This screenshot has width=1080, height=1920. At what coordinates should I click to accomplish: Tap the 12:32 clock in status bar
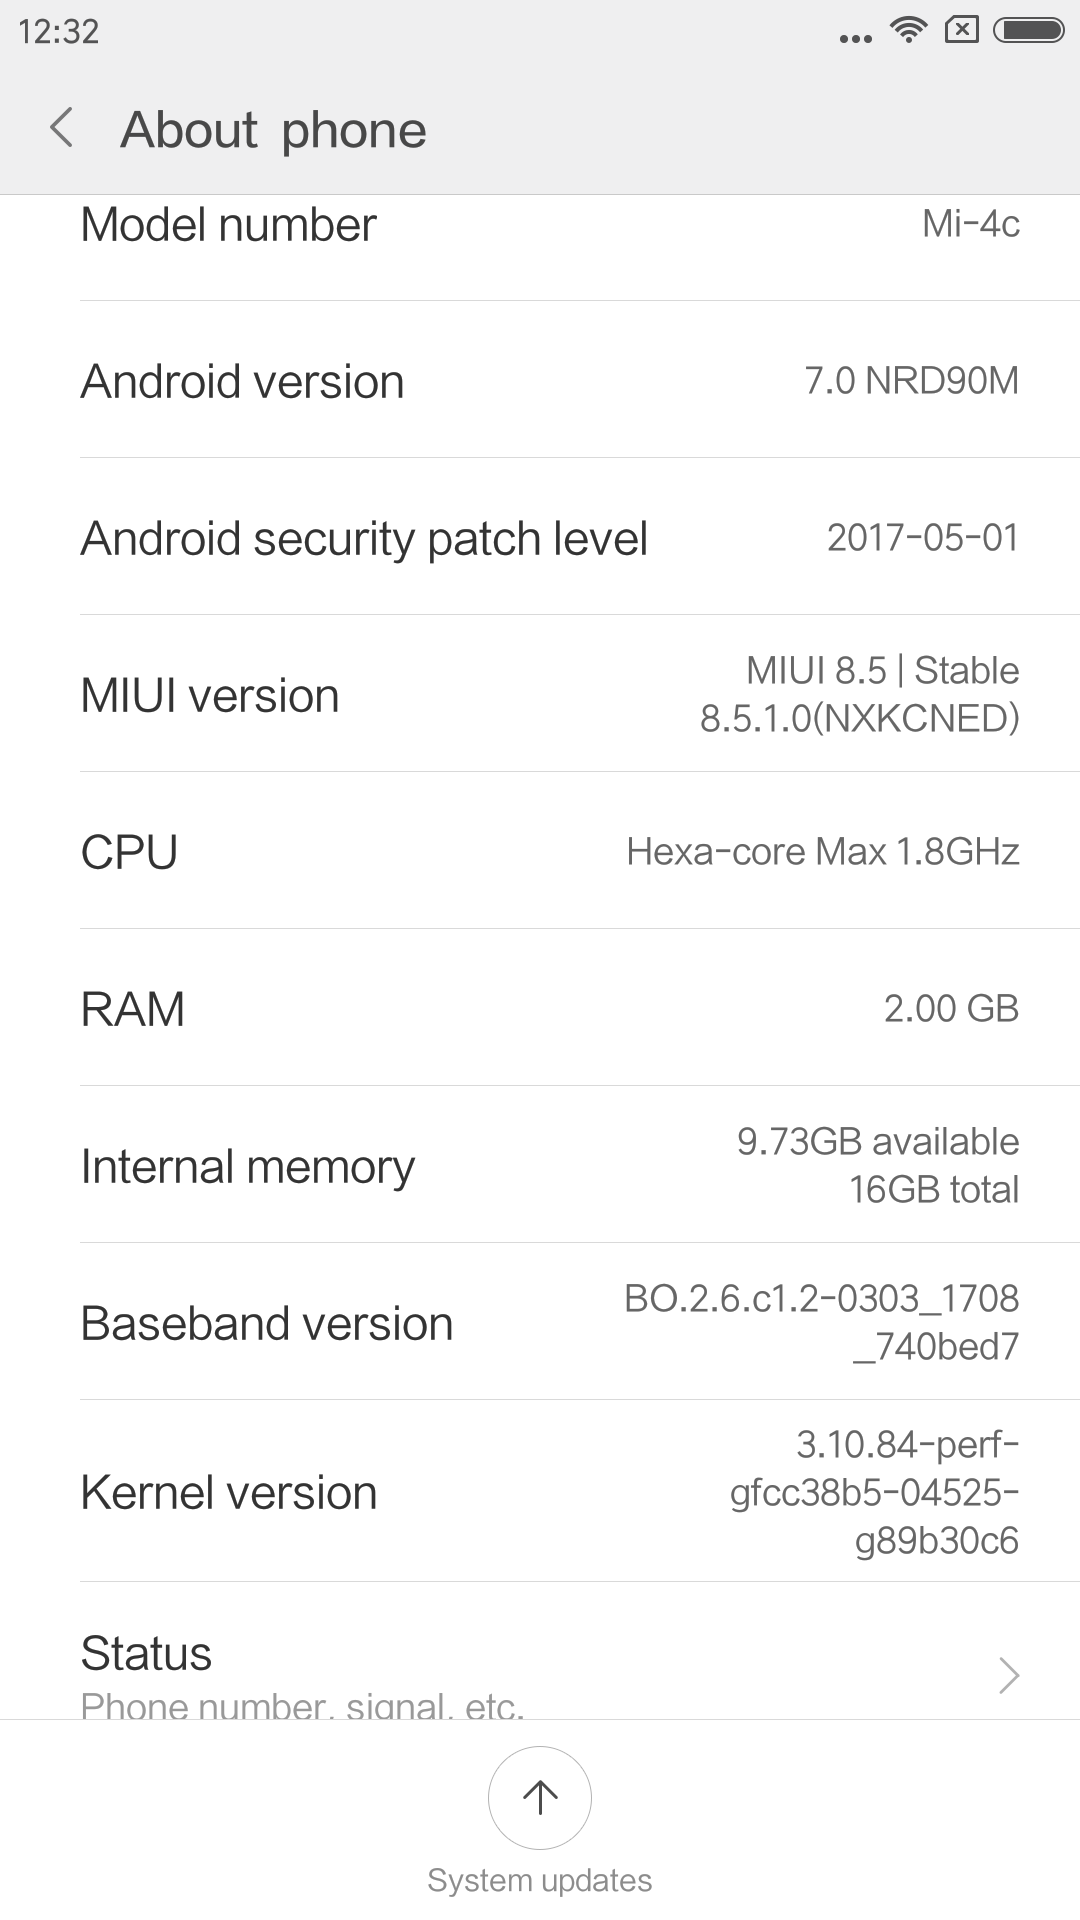tap(59, 31)
